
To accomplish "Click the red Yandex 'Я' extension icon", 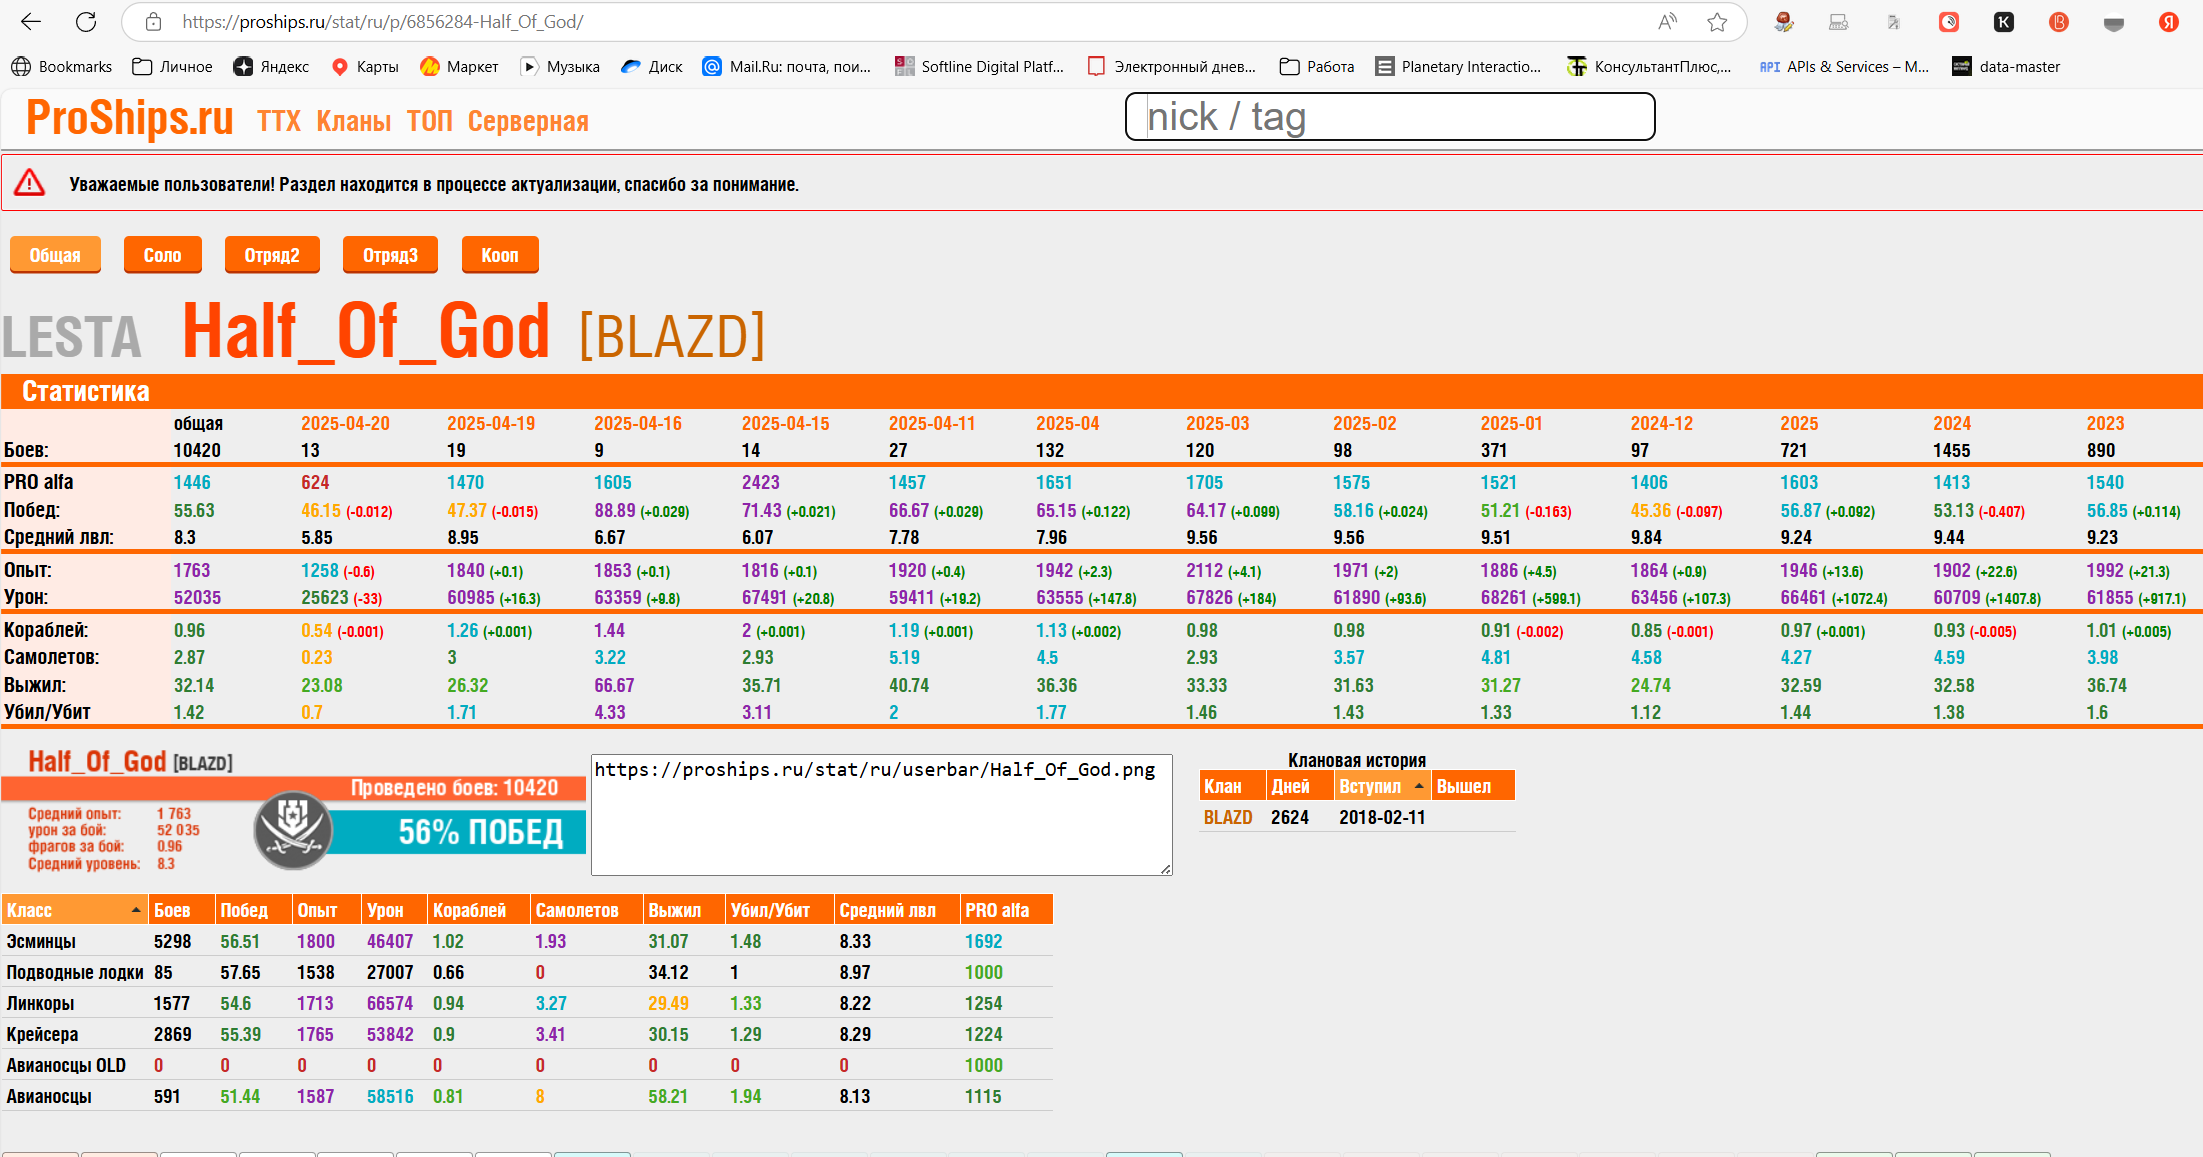I will (2168, 22).
